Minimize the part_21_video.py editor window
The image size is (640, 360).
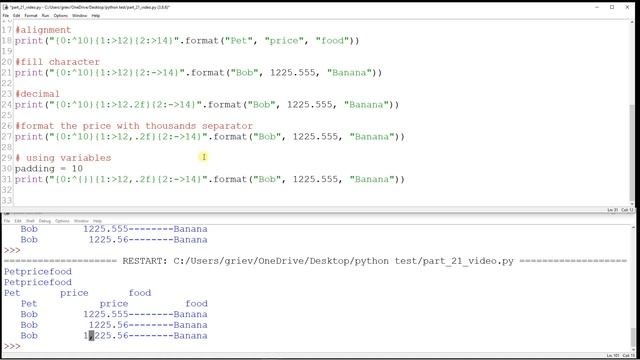click(597, 7)
